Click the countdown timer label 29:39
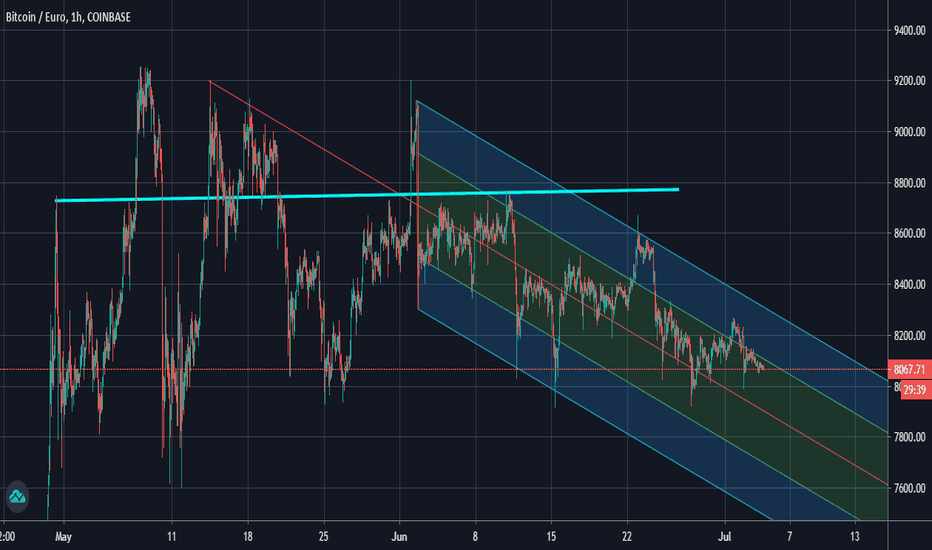Image resolution: width=932 pixels, height=550 pixels. (915, 389)
